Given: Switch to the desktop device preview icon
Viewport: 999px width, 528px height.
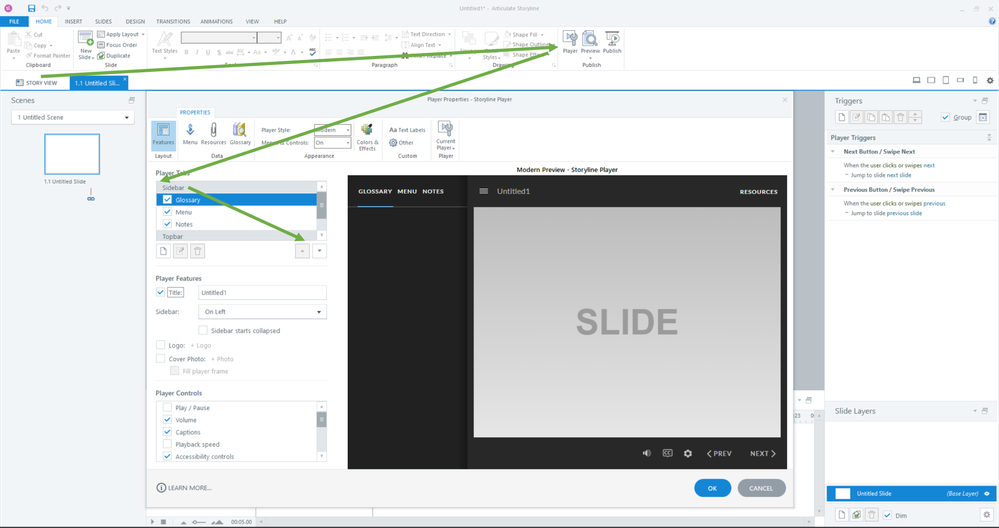Looking at the screenshot, I should pyautogui.click(x=916, y=80).
